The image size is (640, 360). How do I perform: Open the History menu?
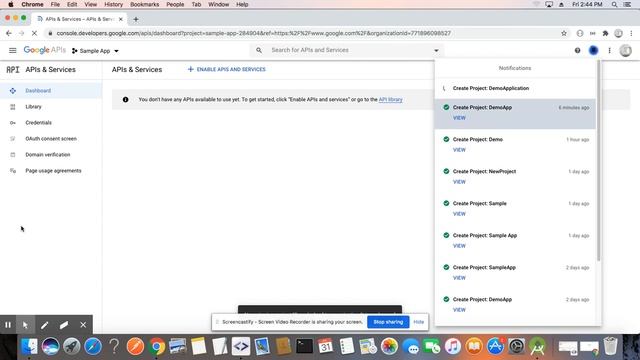(113, 4)
